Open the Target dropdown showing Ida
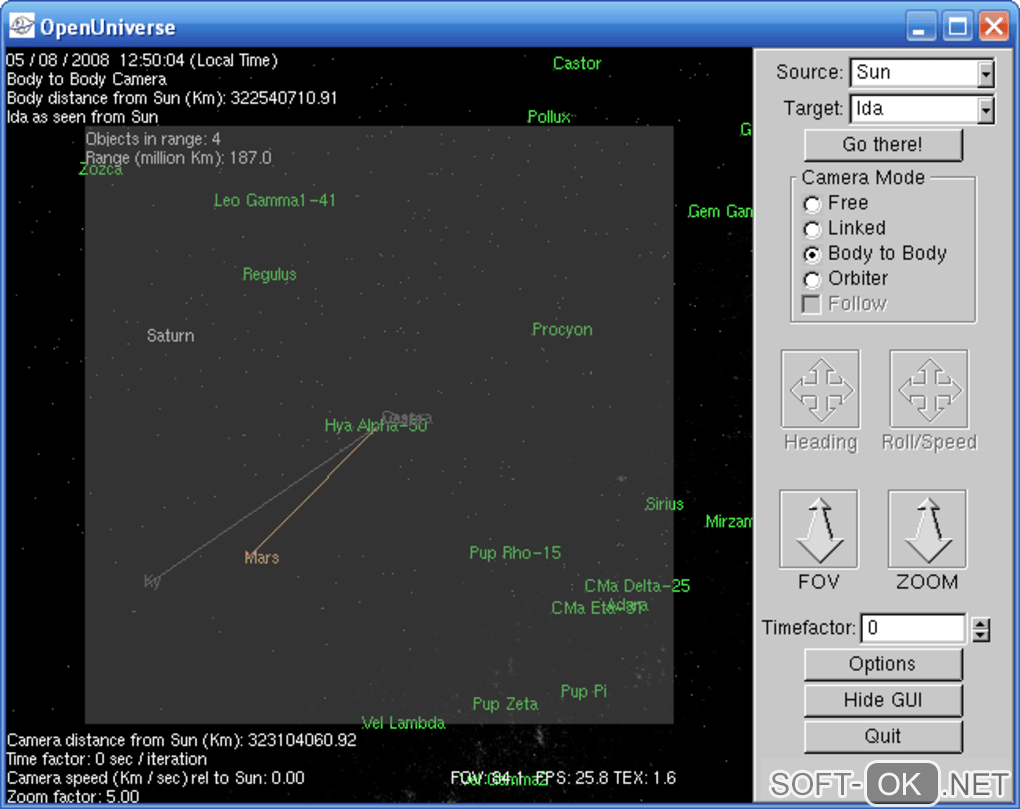Image resolution: width=1020 pixels, height=809 pixels. point(986,109)
